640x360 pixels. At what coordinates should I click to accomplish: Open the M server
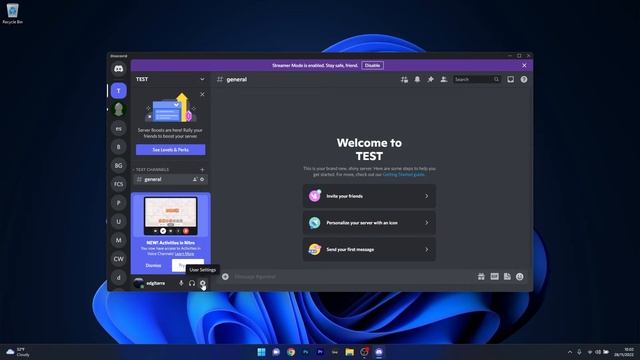click(118, 240)
